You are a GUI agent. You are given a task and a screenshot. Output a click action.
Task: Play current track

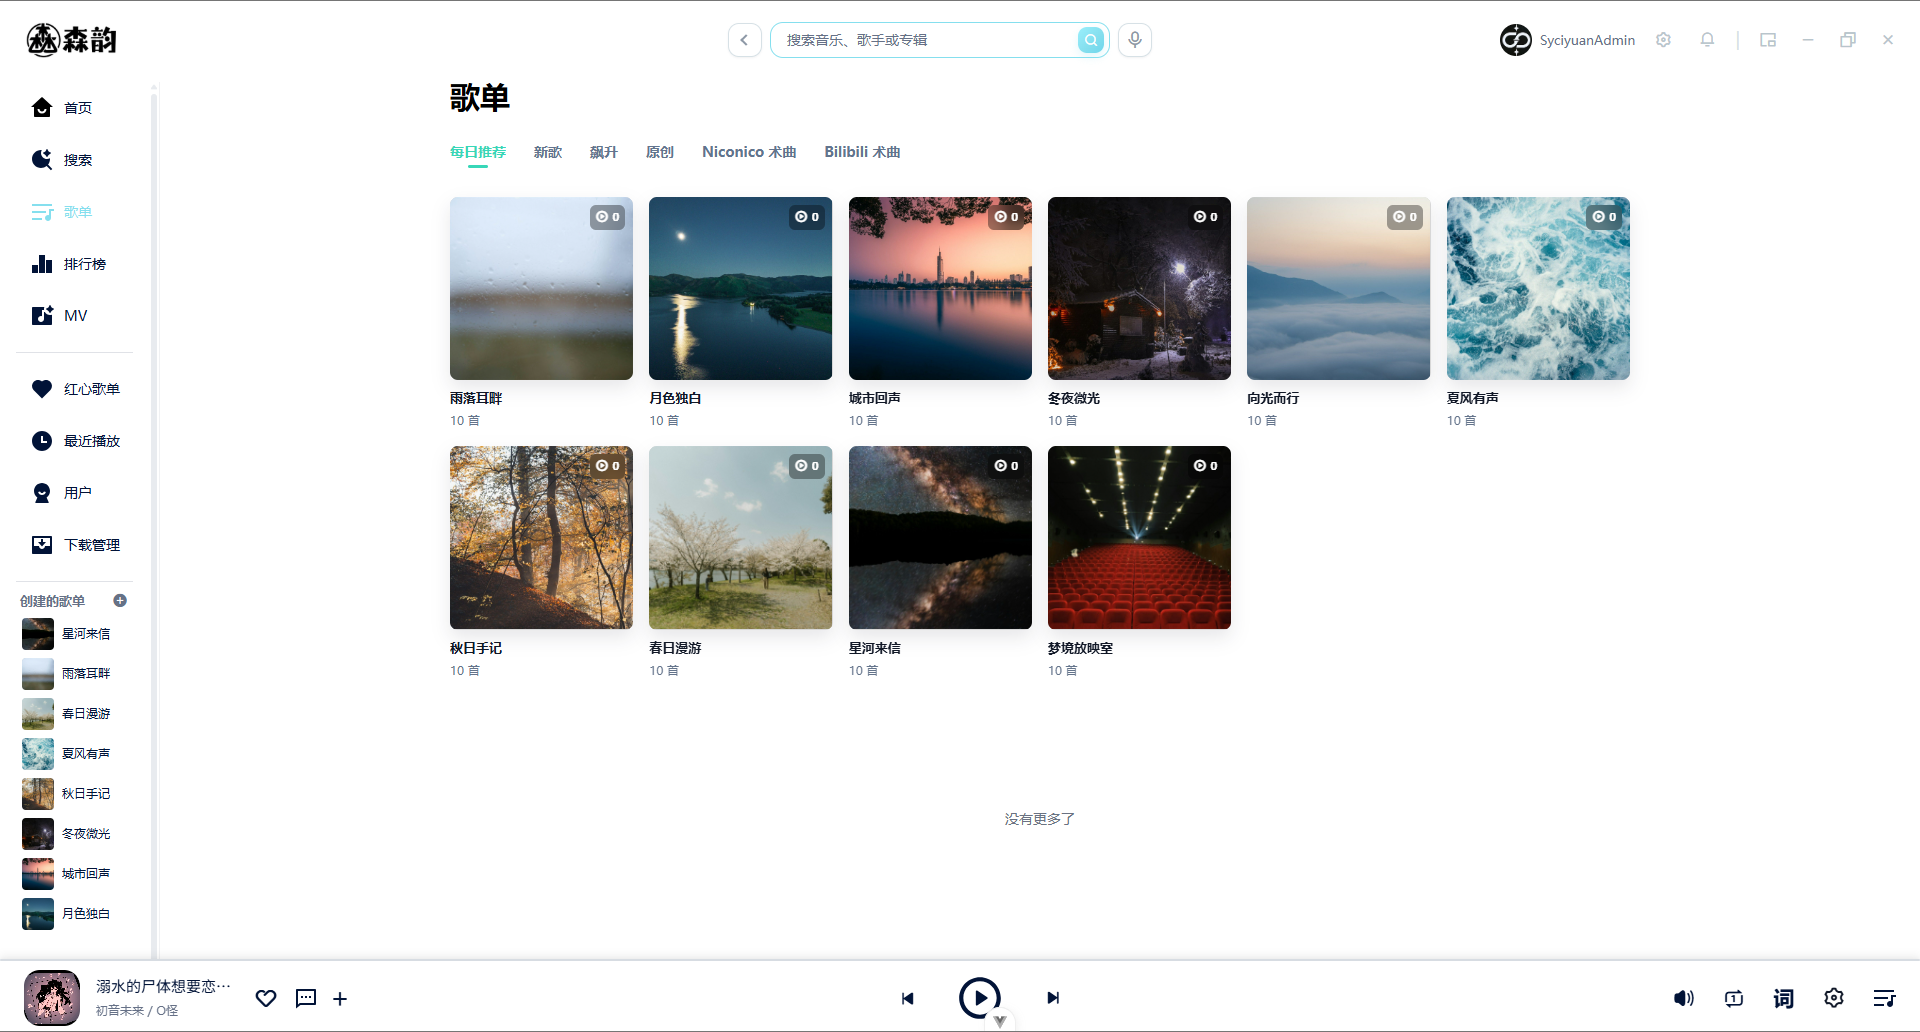coord(980,998)
